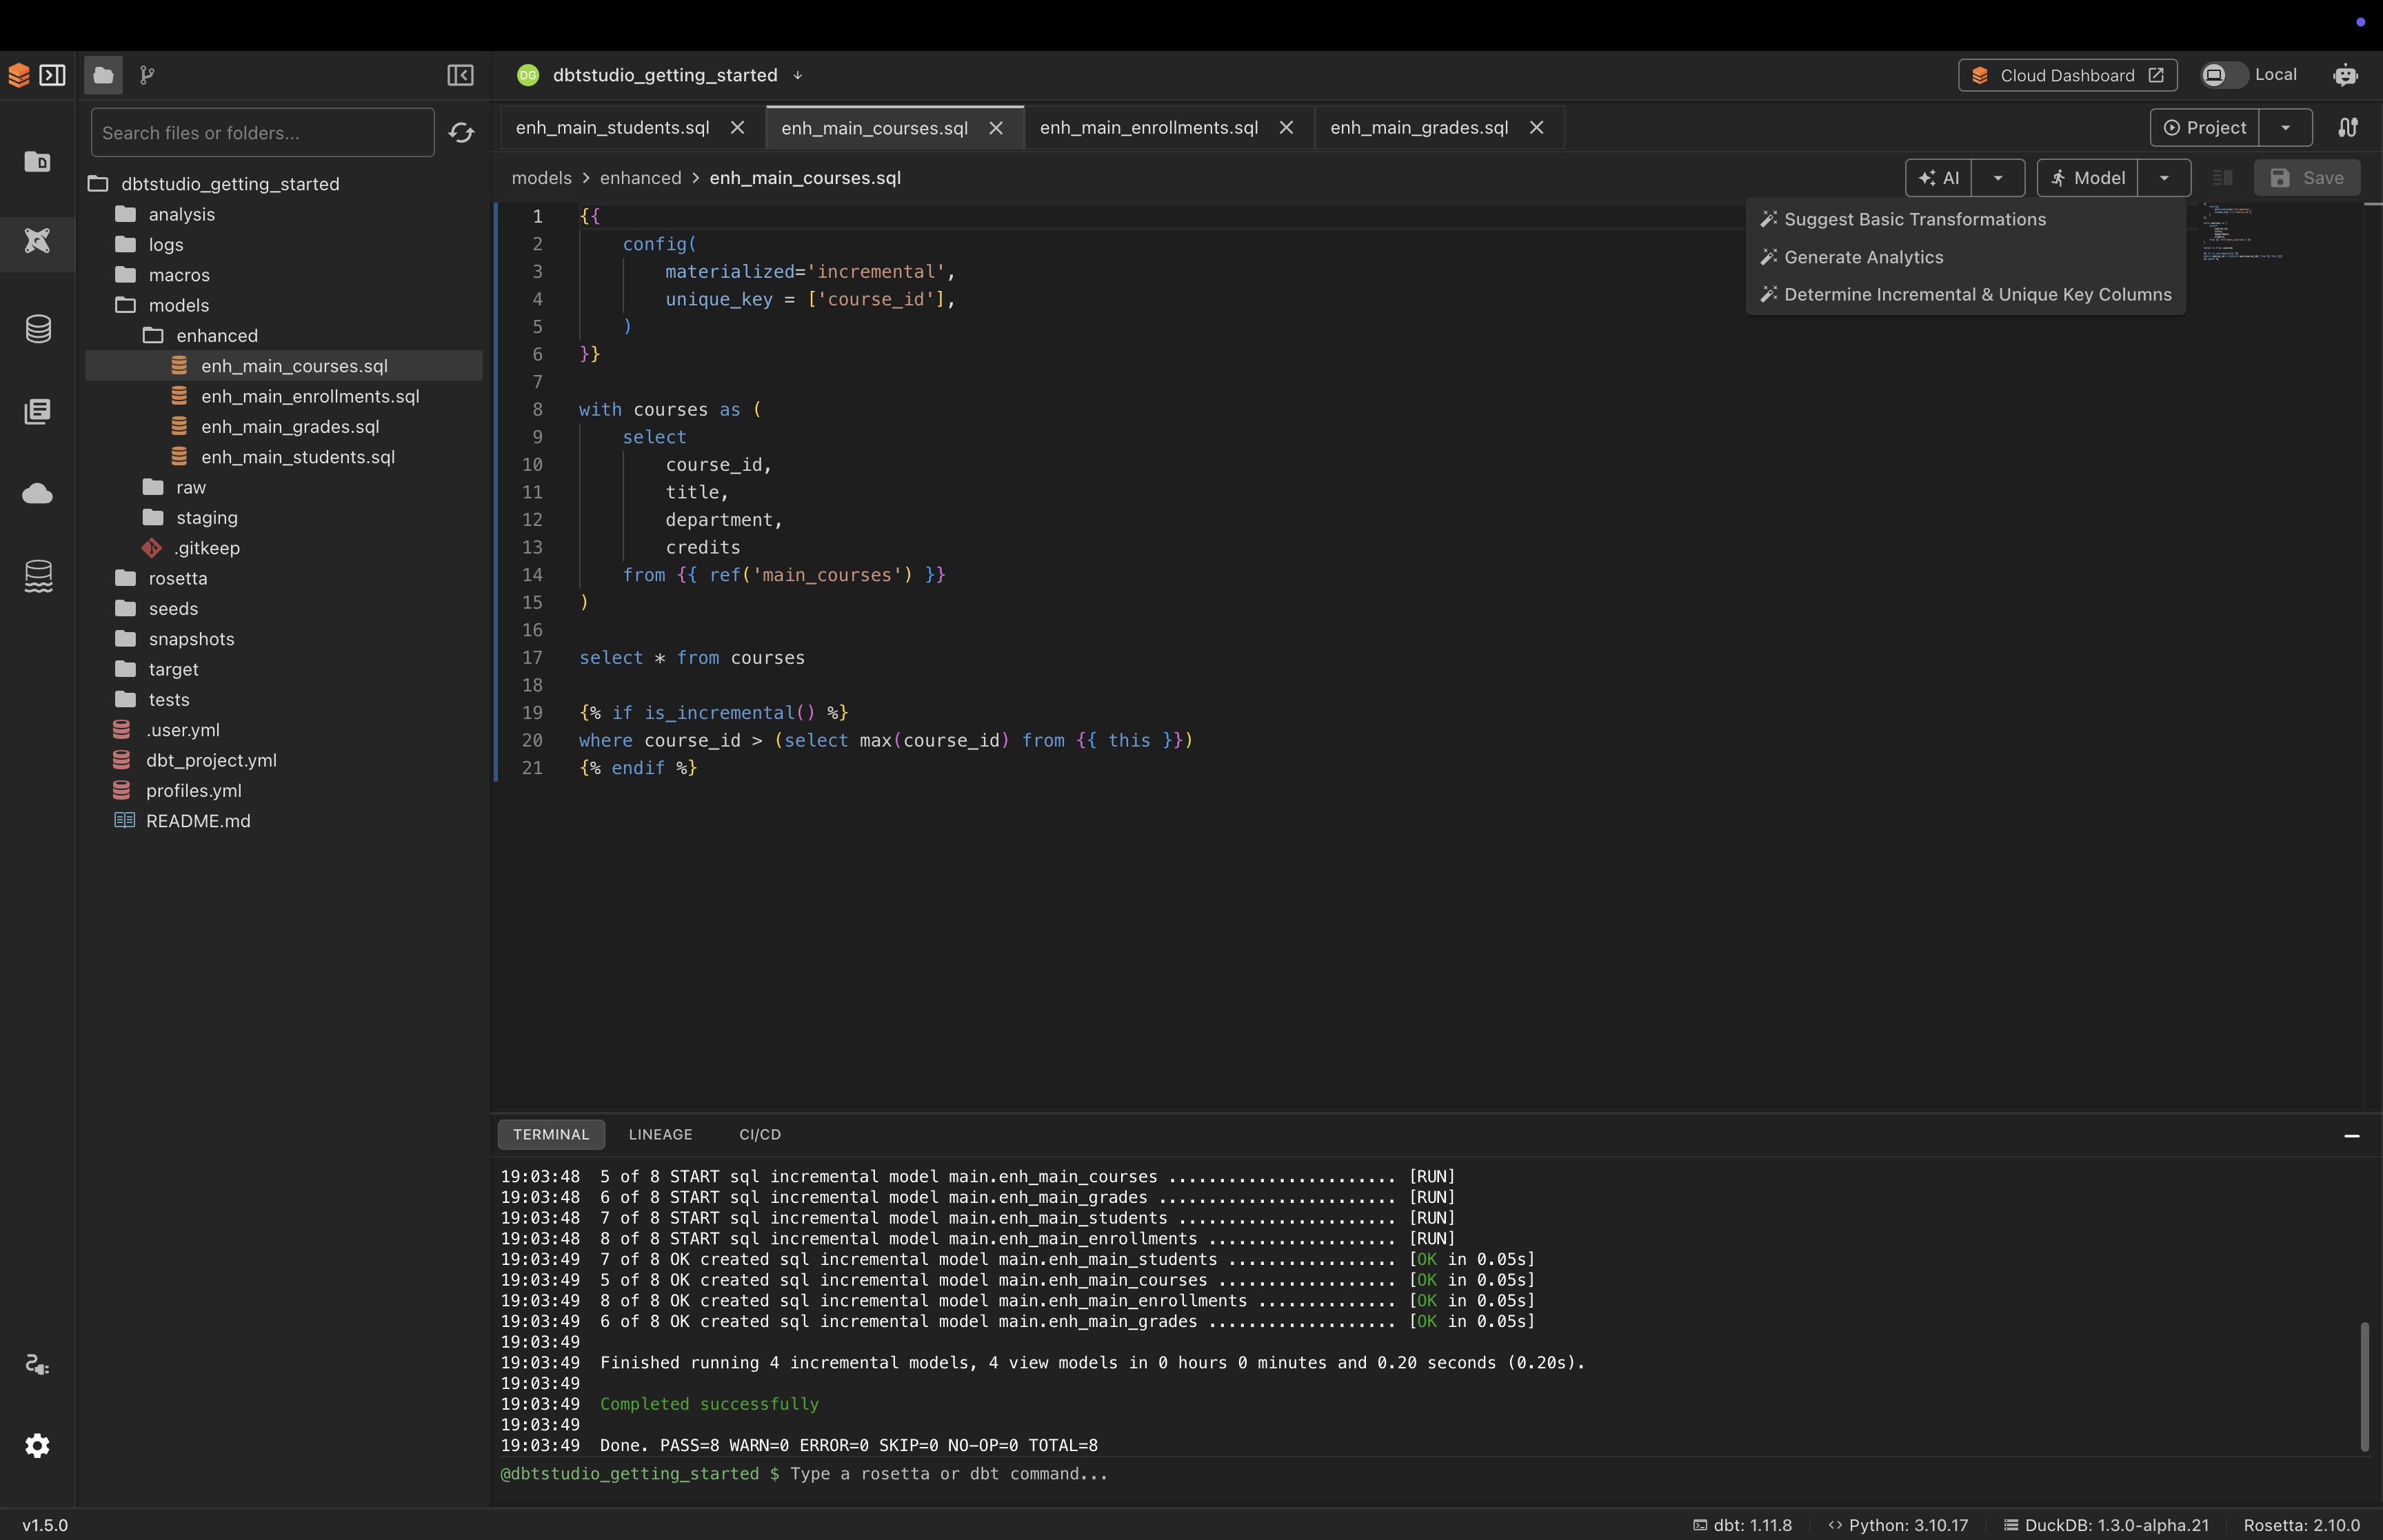Switch to the enh_main_students.sql tab

612,127
